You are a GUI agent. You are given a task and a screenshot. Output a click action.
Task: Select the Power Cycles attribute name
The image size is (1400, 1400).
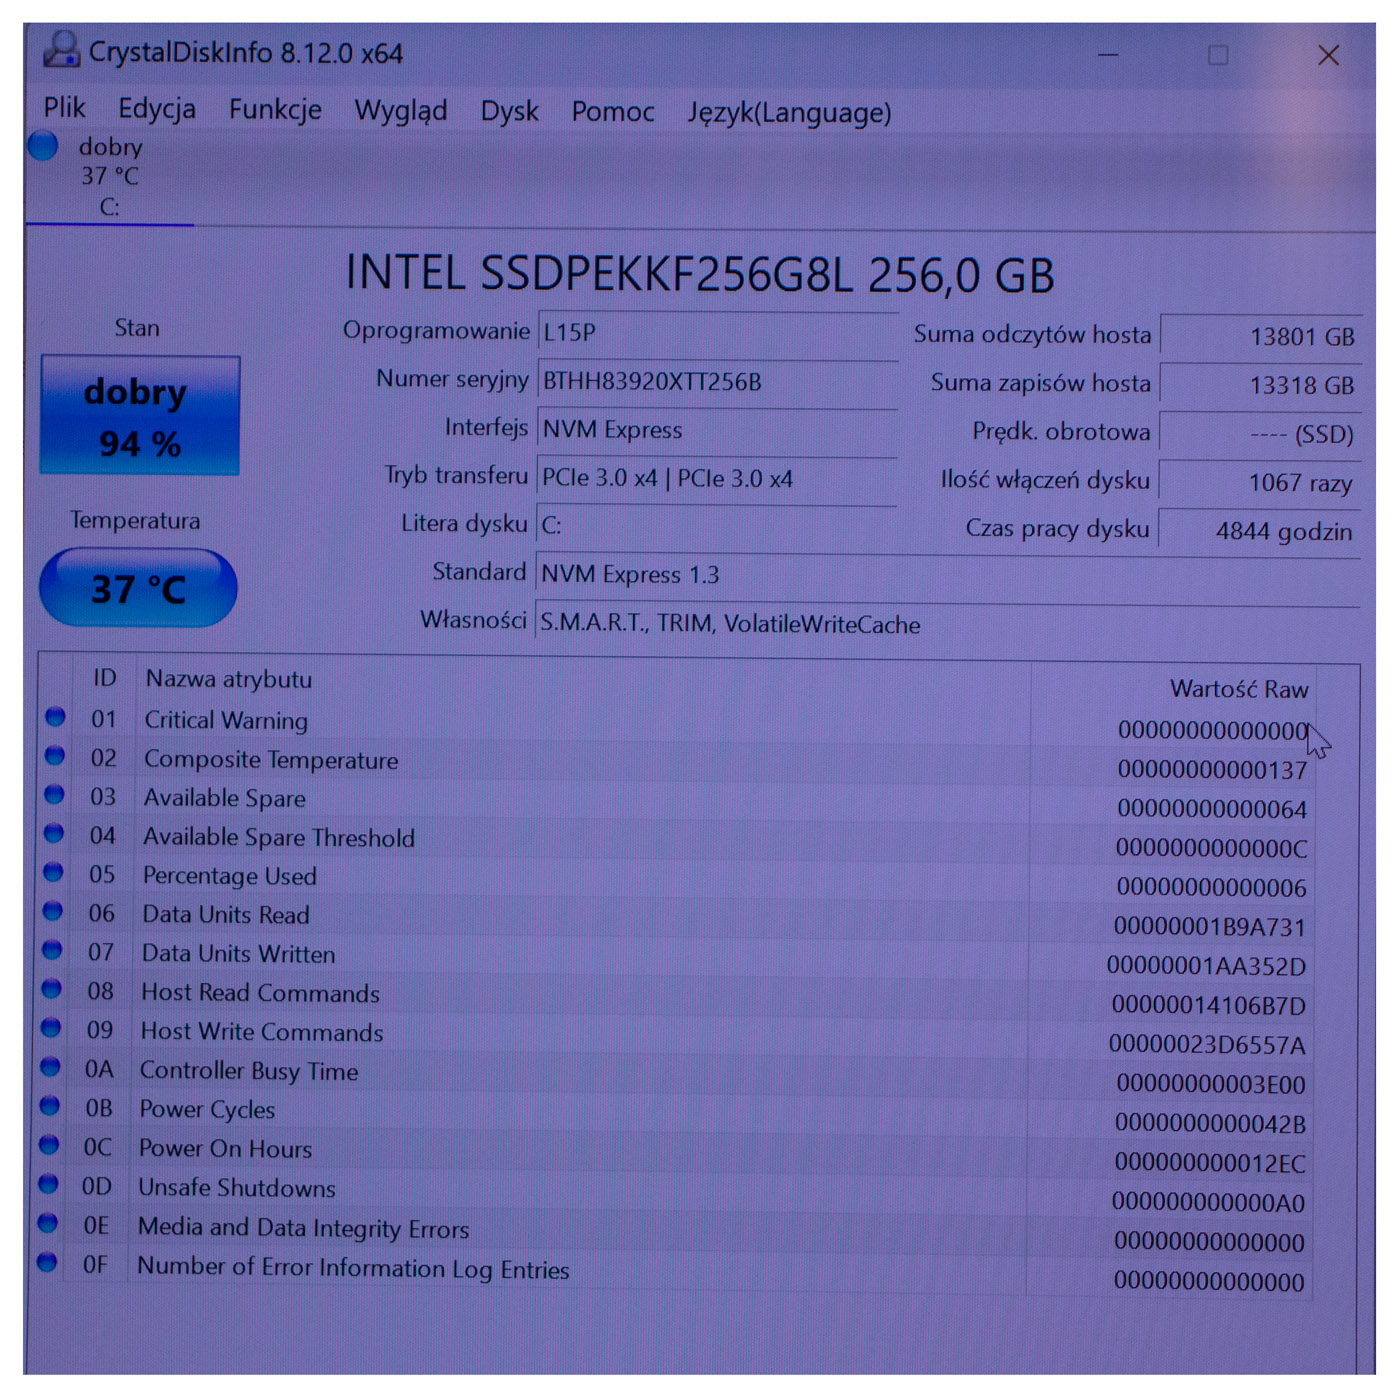click(x=207, y=1109)
